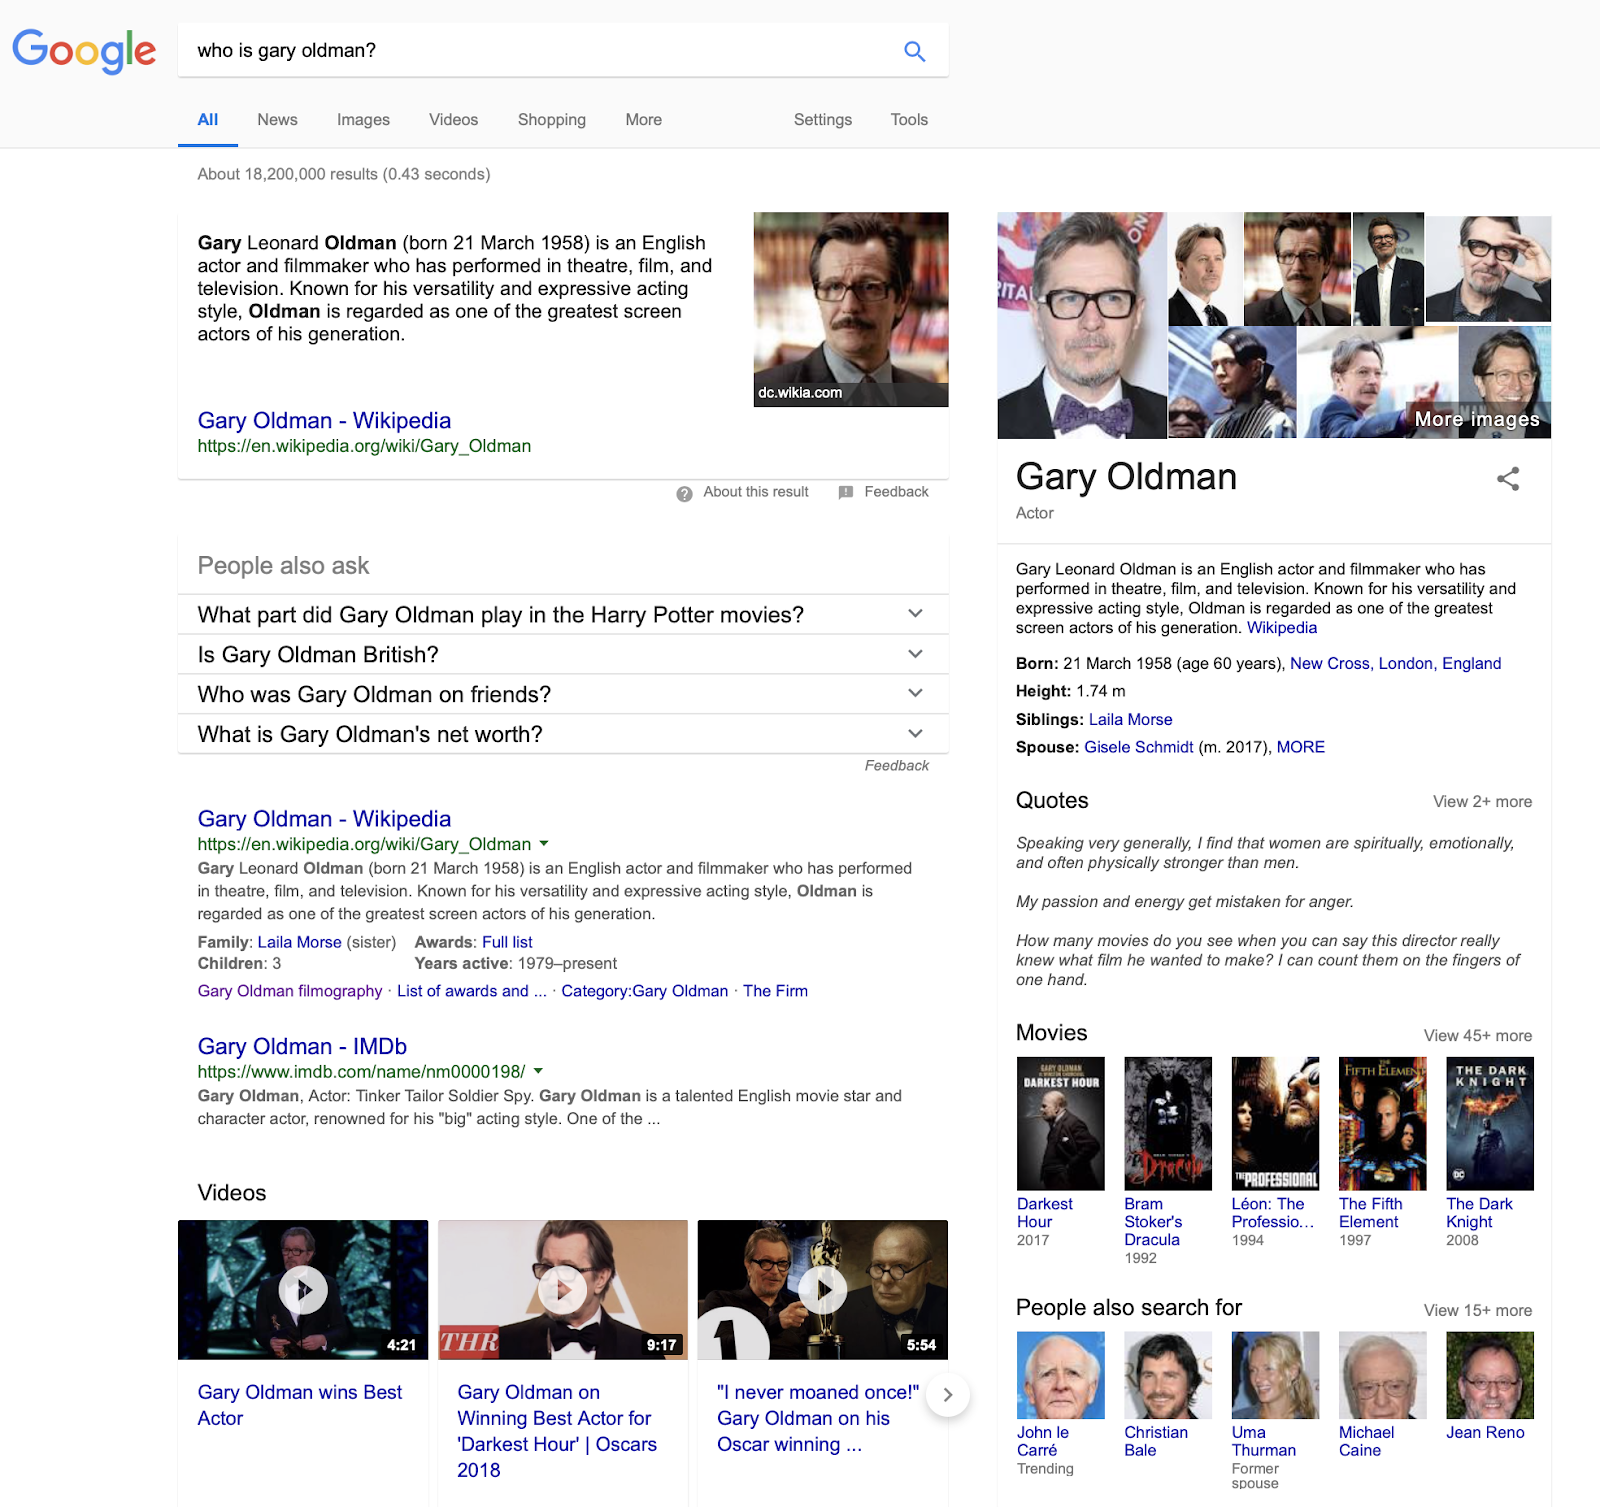
Task: Click the 'New Cross, London, England' birthplace link
Action: 1395,664
